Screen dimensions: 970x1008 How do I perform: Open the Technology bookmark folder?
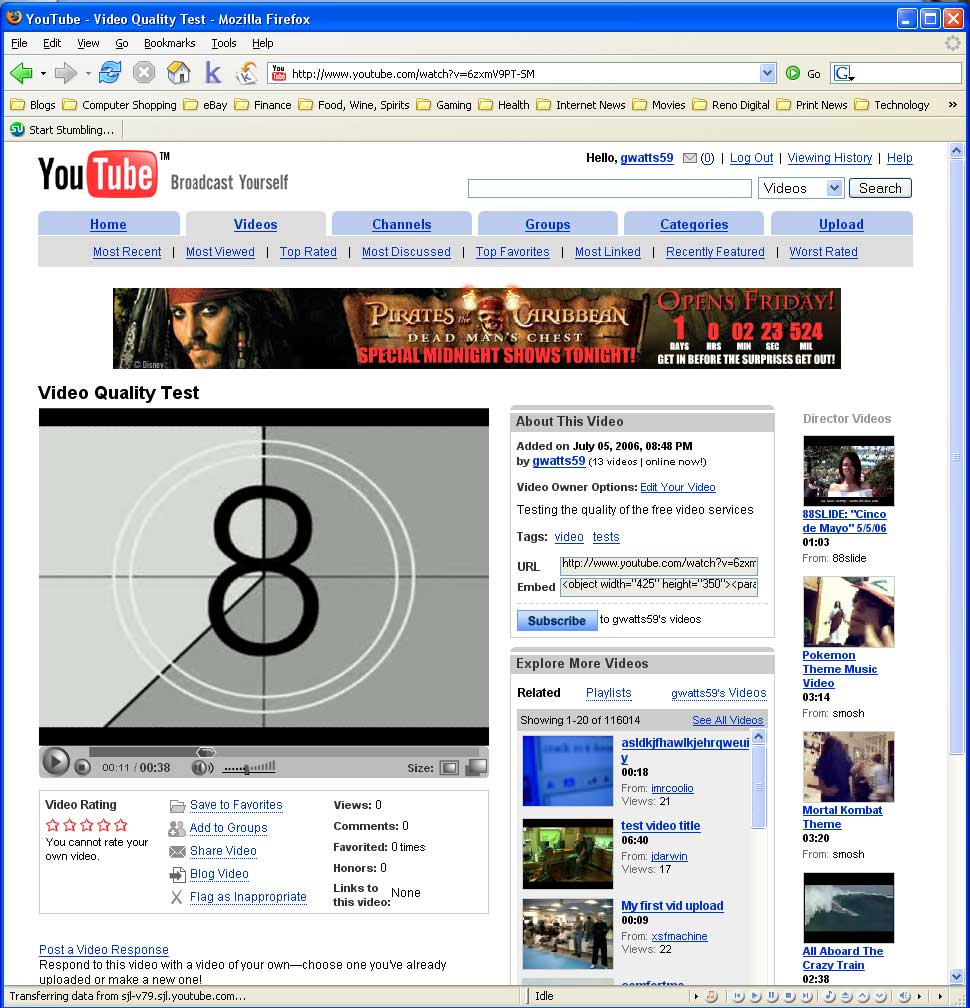[893, 105]
